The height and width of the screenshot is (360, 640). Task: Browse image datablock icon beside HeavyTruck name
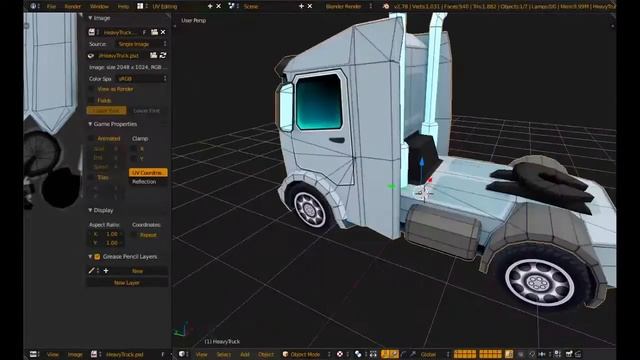coord(92,32)
